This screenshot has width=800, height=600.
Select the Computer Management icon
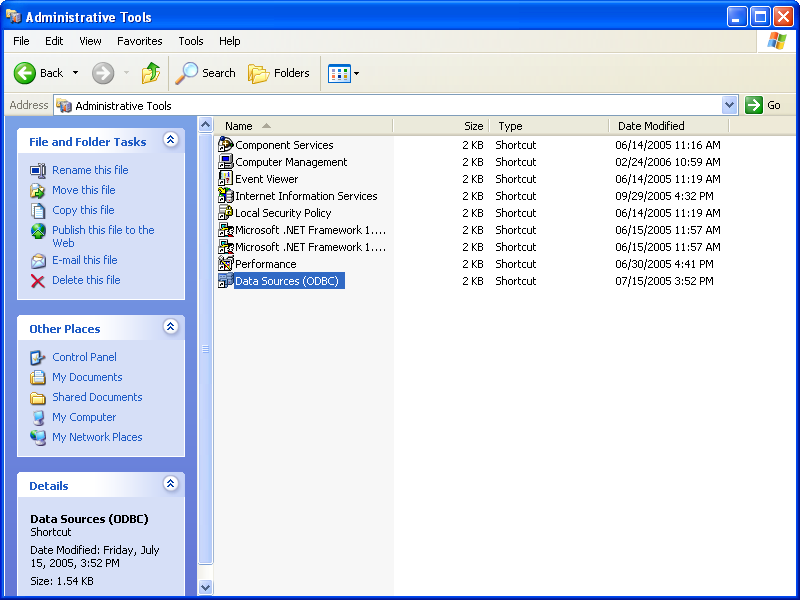[226, 162]
